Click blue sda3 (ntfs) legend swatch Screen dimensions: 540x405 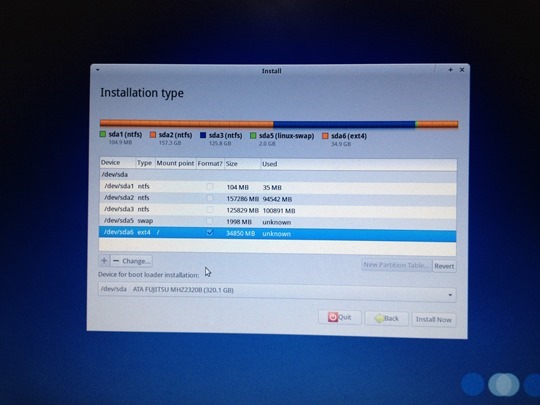tap(203, 135)
